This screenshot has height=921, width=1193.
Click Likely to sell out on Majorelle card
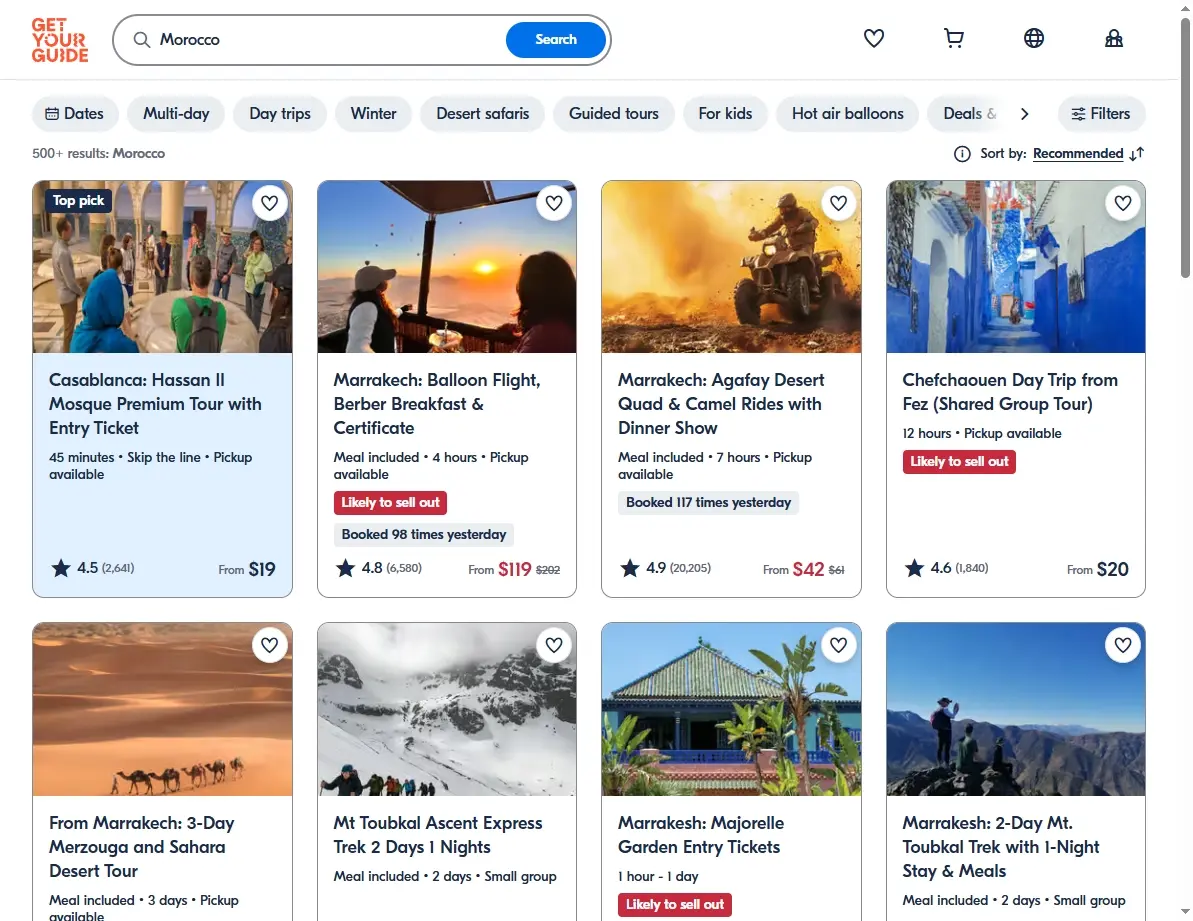coord(674,905)
